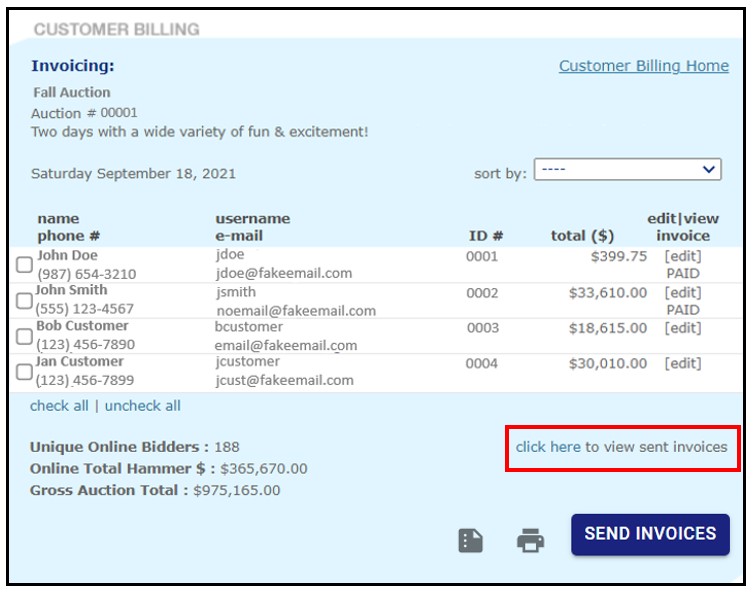Click username jsmith
This screenshot has width=754, height=592.
(x=236, y=292)
